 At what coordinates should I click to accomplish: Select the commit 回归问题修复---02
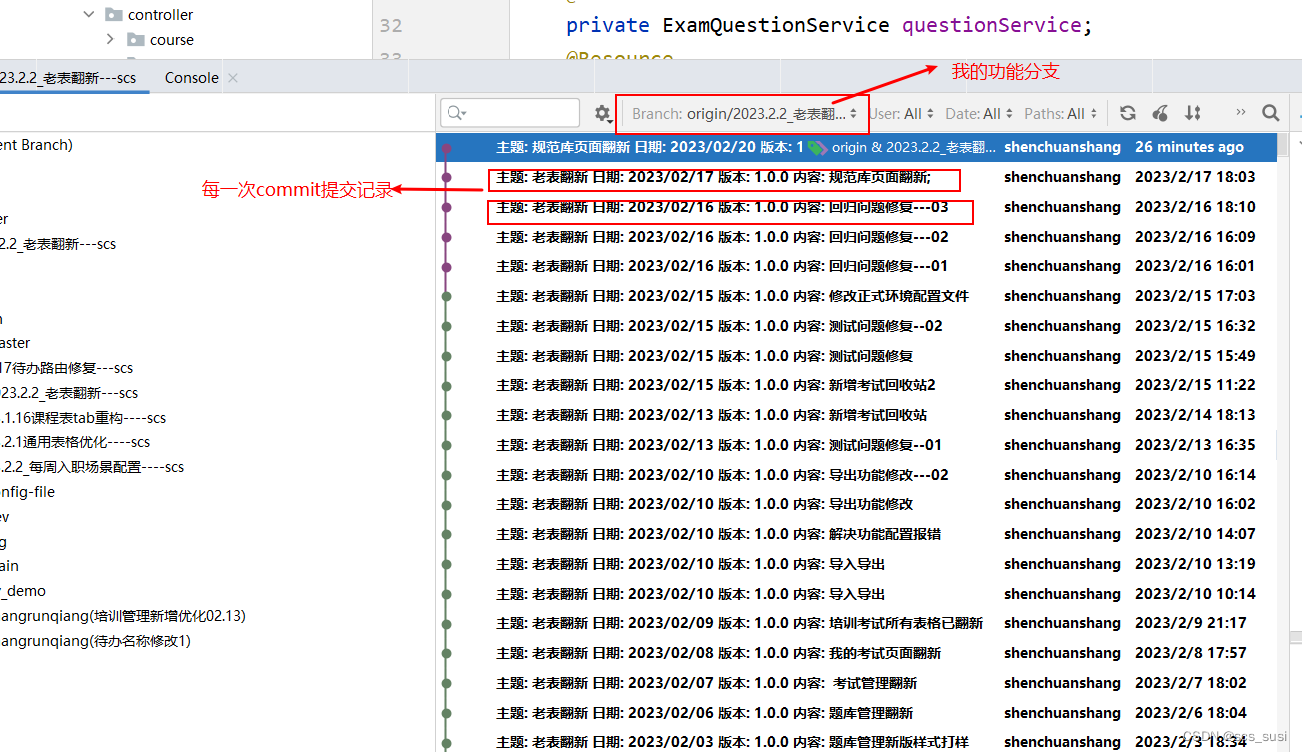coord(856,237)
